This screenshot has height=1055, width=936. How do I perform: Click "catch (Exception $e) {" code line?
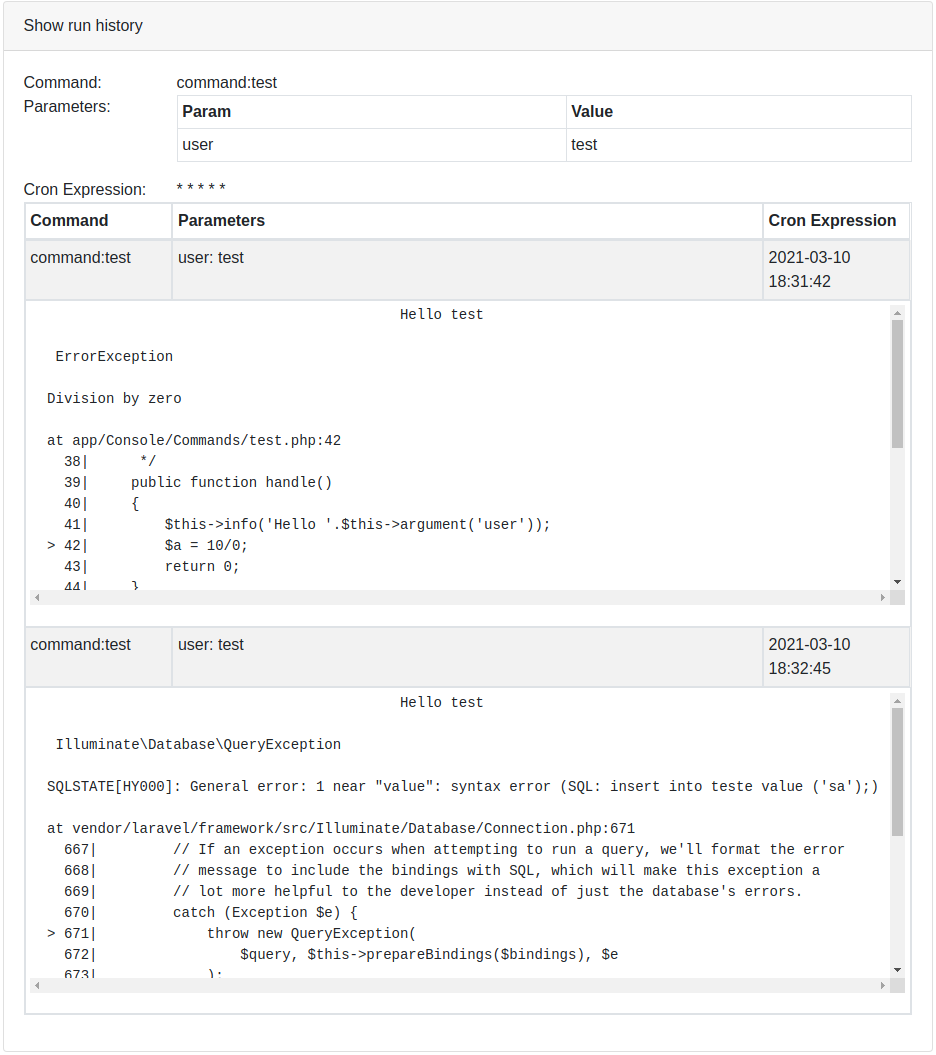(x=265, y=913)
